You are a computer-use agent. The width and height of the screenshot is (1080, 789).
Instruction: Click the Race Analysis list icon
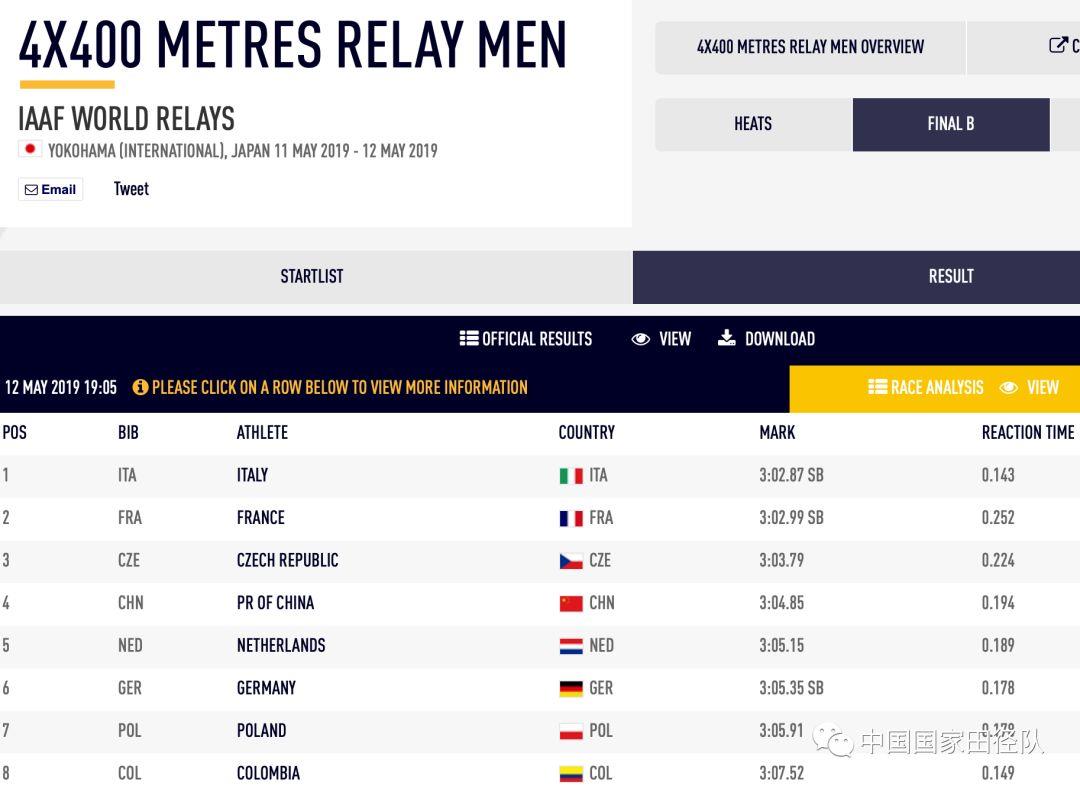point(878,386)
